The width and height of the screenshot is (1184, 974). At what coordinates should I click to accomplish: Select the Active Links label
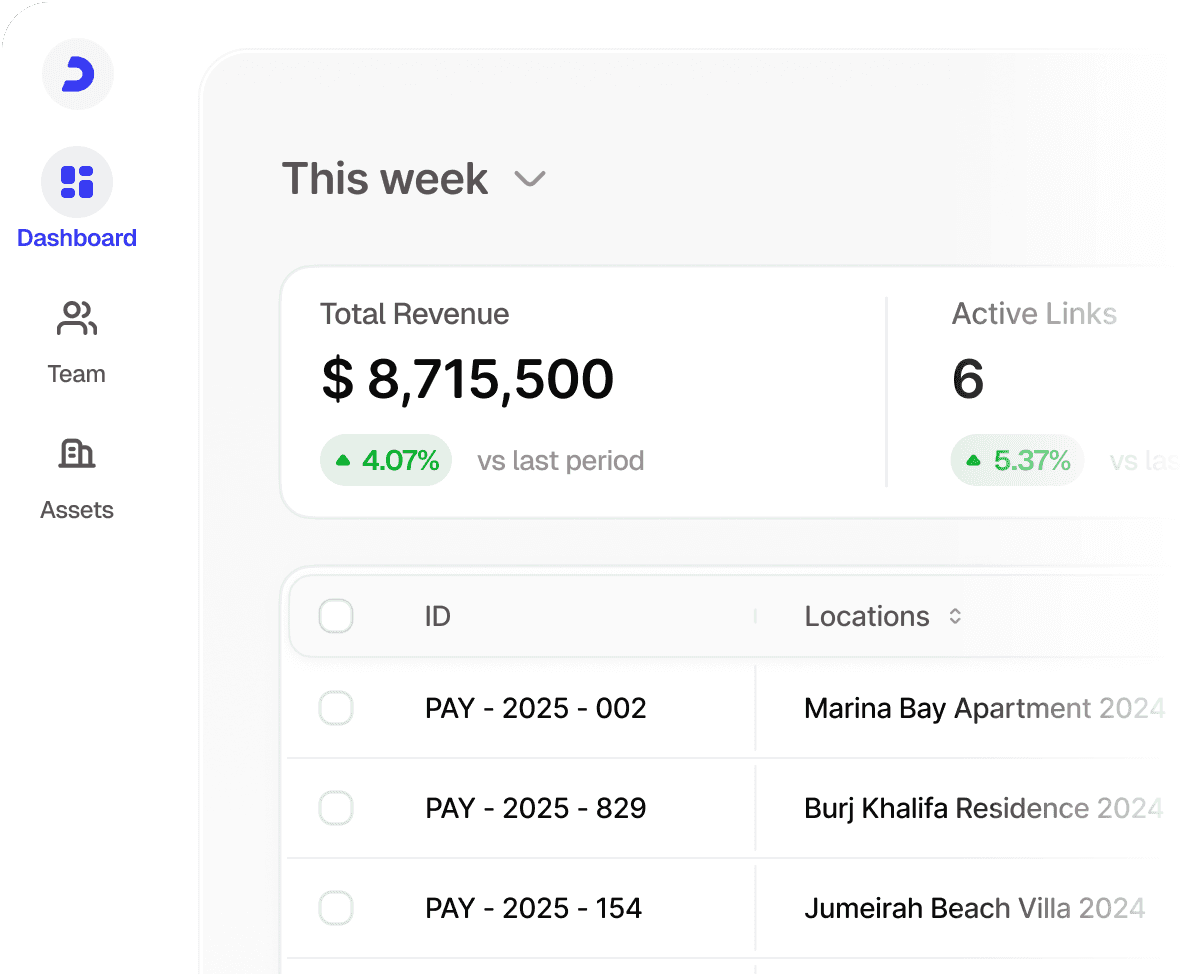(x=1034, y=314)
